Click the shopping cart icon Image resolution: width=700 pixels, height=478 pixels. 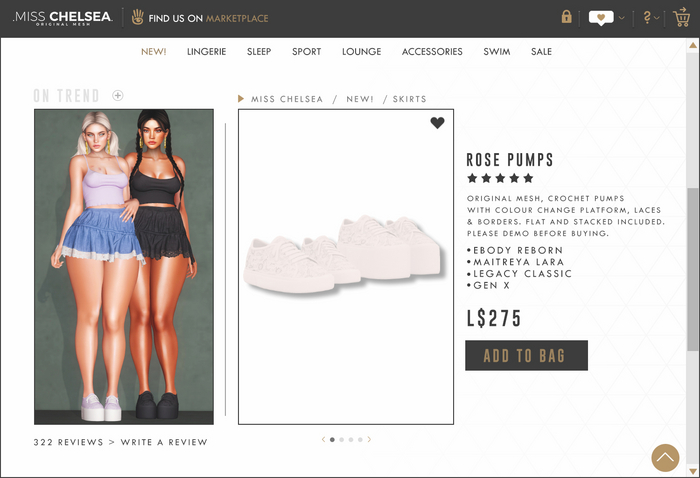(681, 17)
